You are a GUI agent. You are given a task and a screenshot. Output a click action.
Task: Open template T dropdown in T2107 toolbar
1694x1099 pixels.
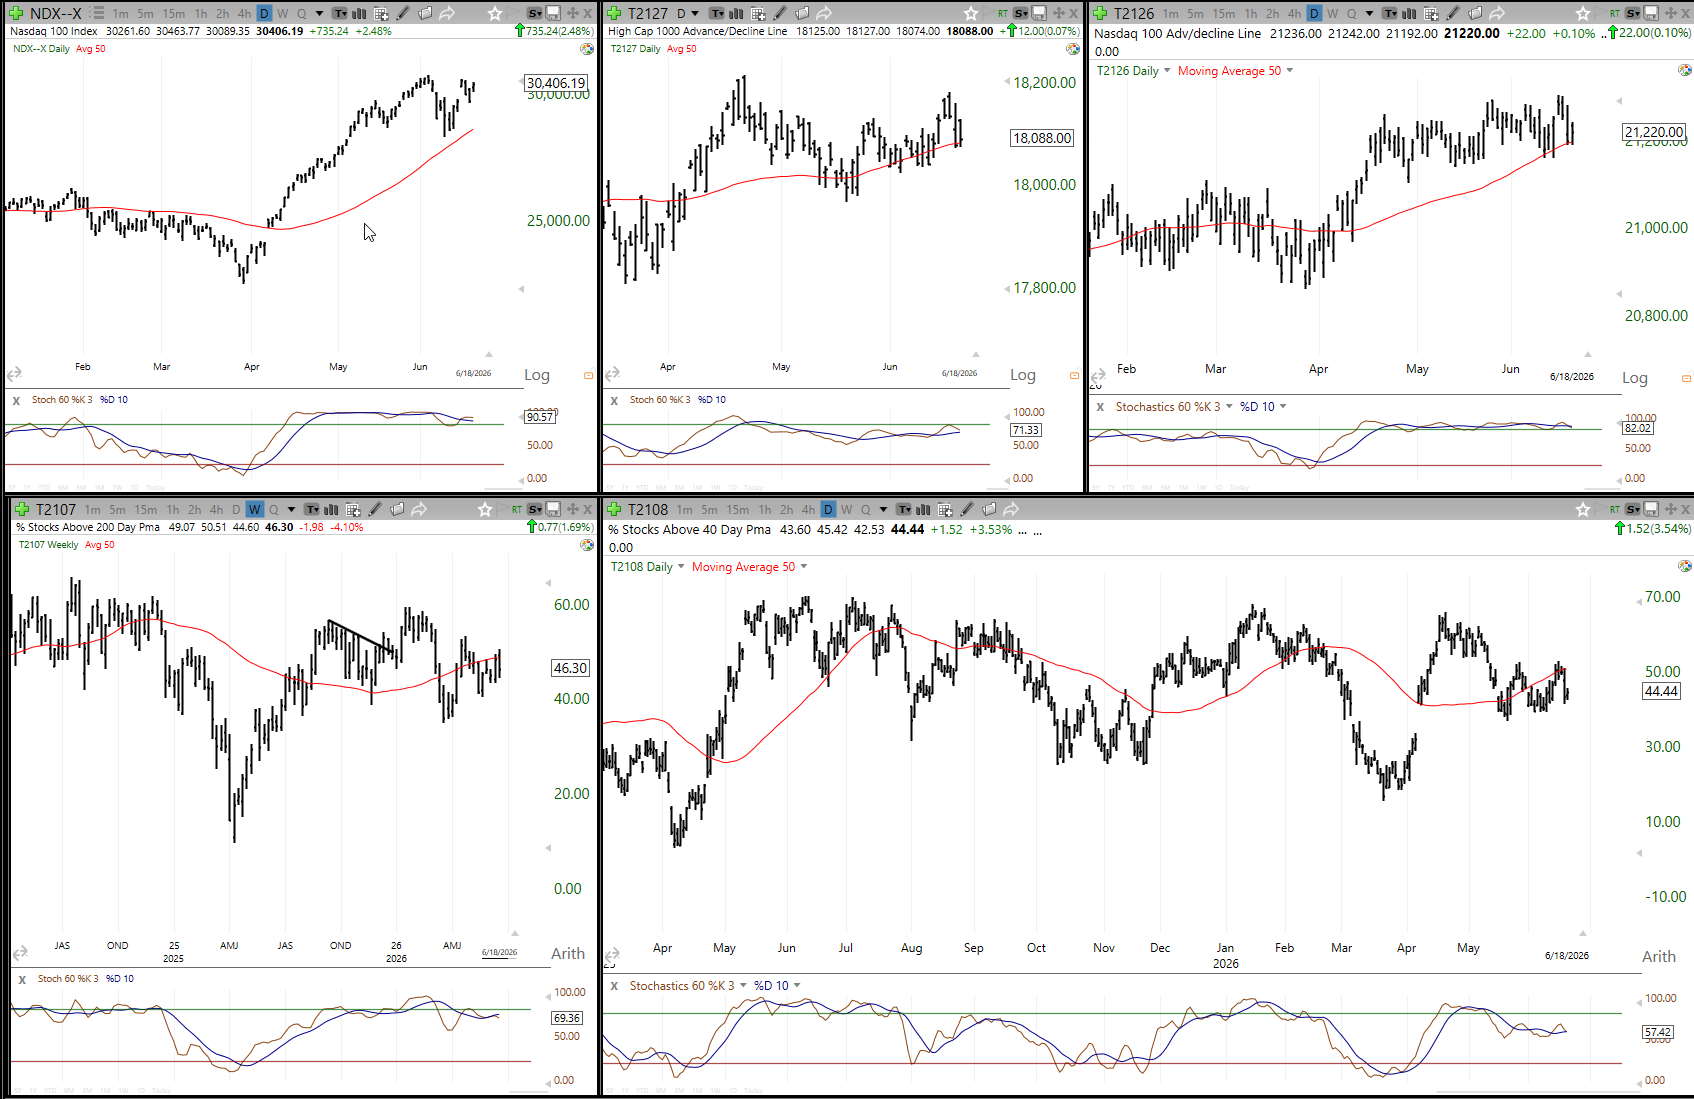pos(313,509)
